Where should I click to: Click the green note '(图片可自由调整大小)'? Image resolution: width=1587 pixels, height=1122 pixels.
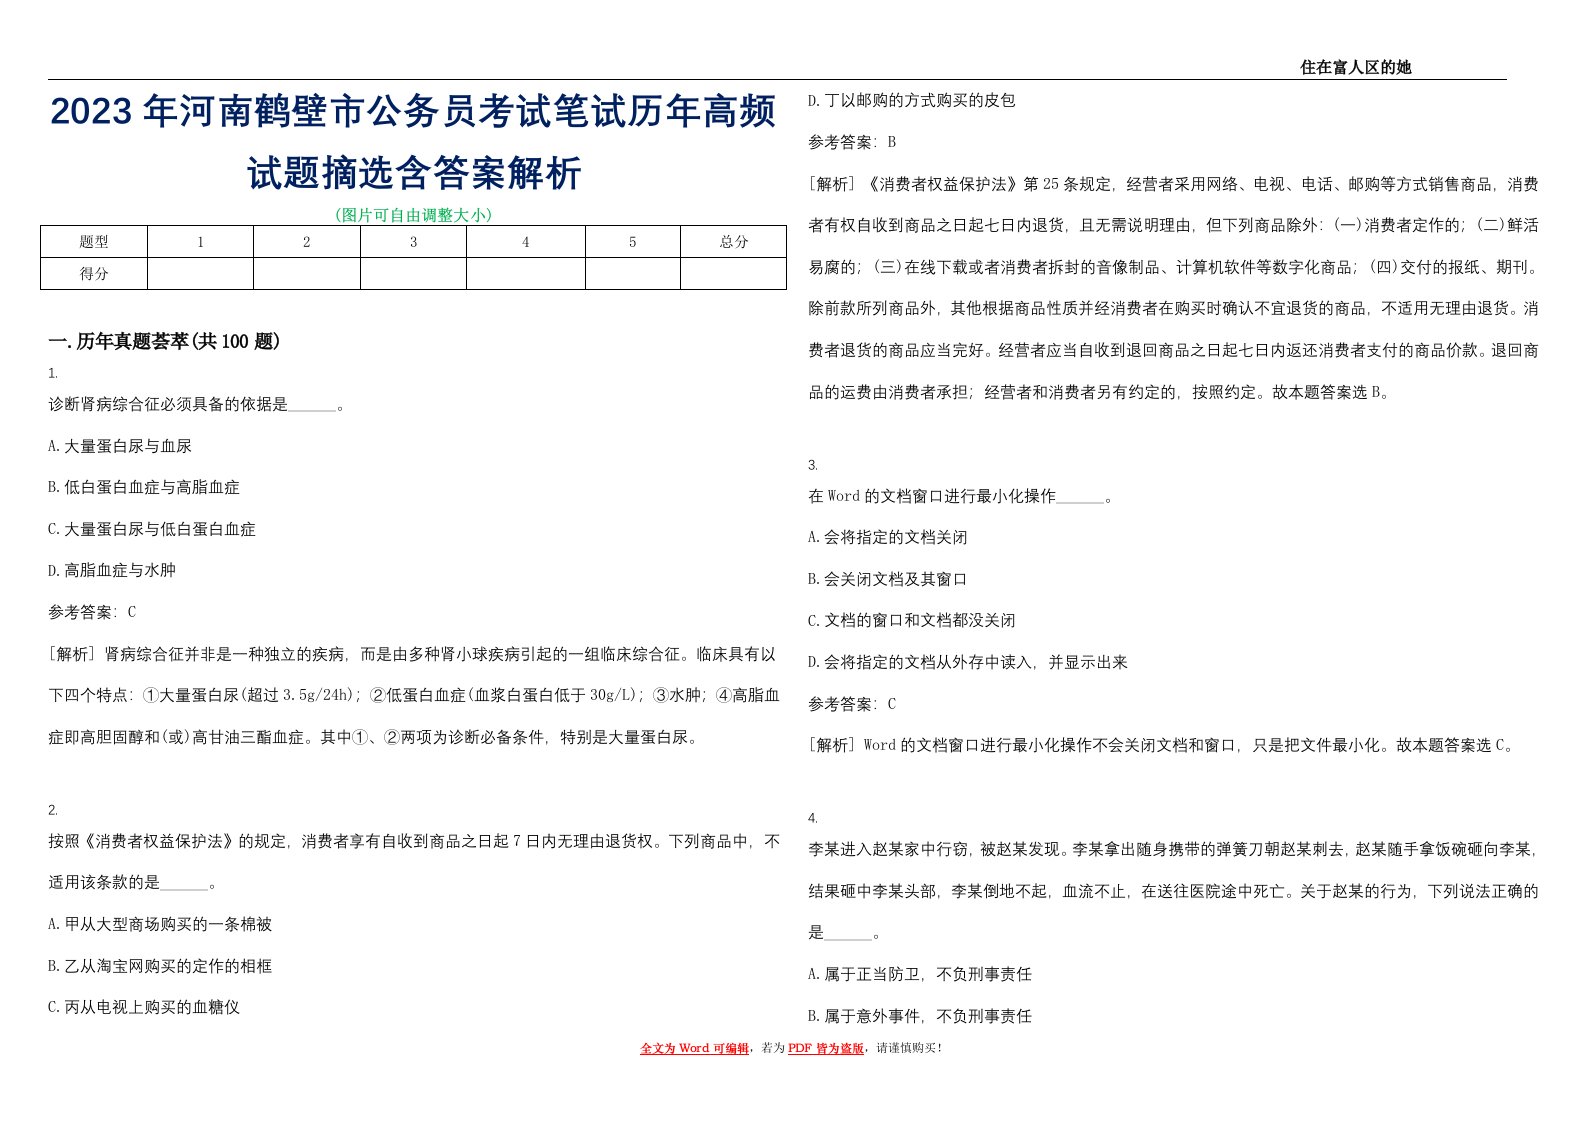click(x=413, y=214)
